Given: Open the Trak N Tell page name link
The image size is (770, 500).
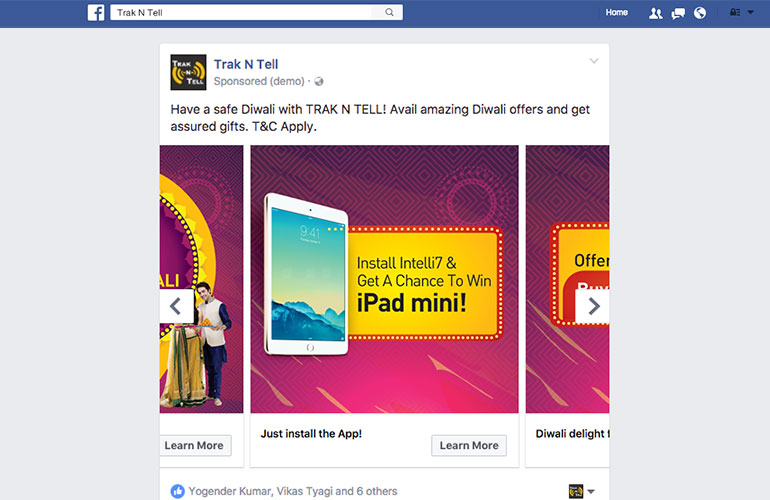Looking at the screenshot, I should pos(246,64).
